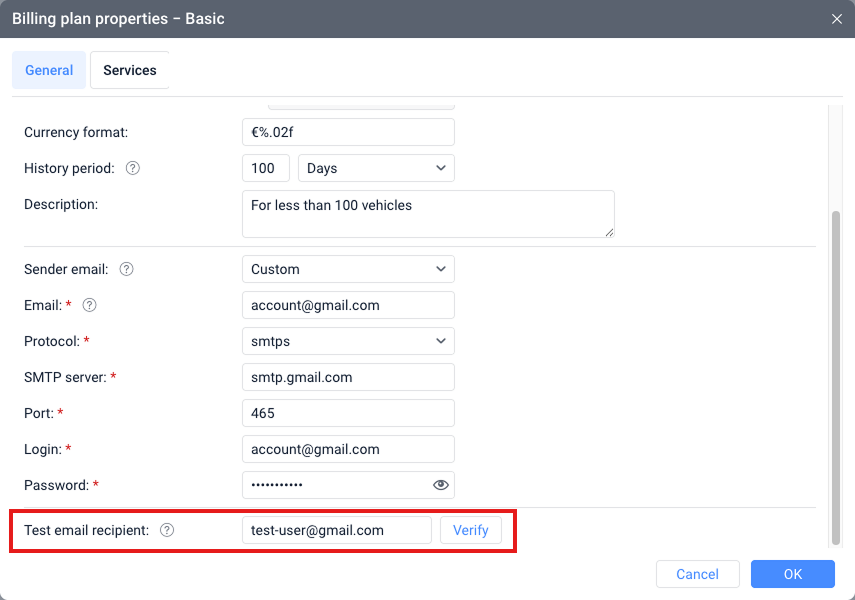Select the General tab
855x600 pixels.
point(49,70)
